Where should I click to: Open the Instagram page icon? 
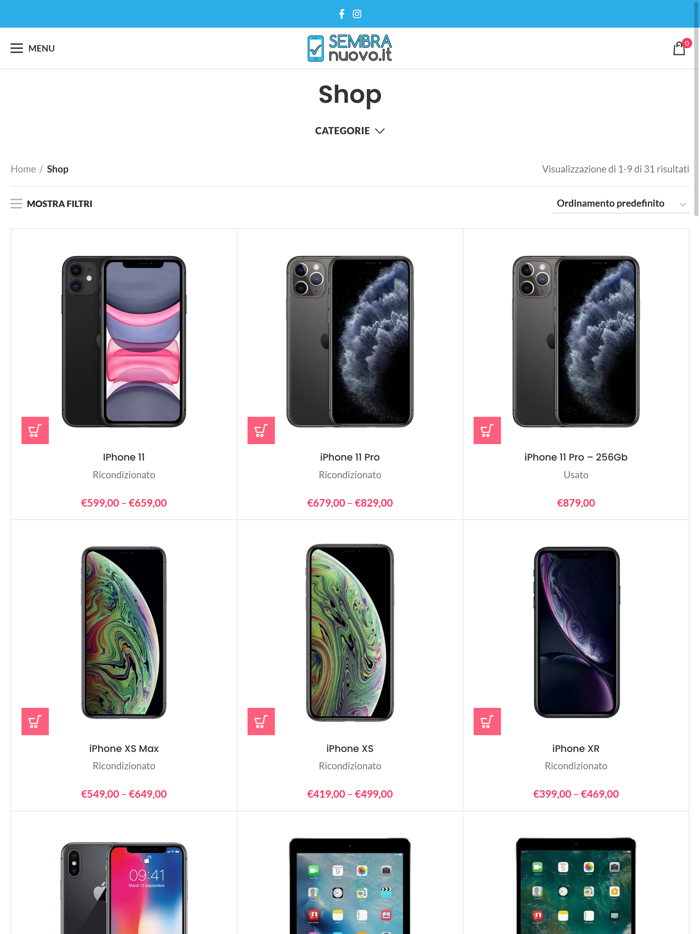pos(357,14)
